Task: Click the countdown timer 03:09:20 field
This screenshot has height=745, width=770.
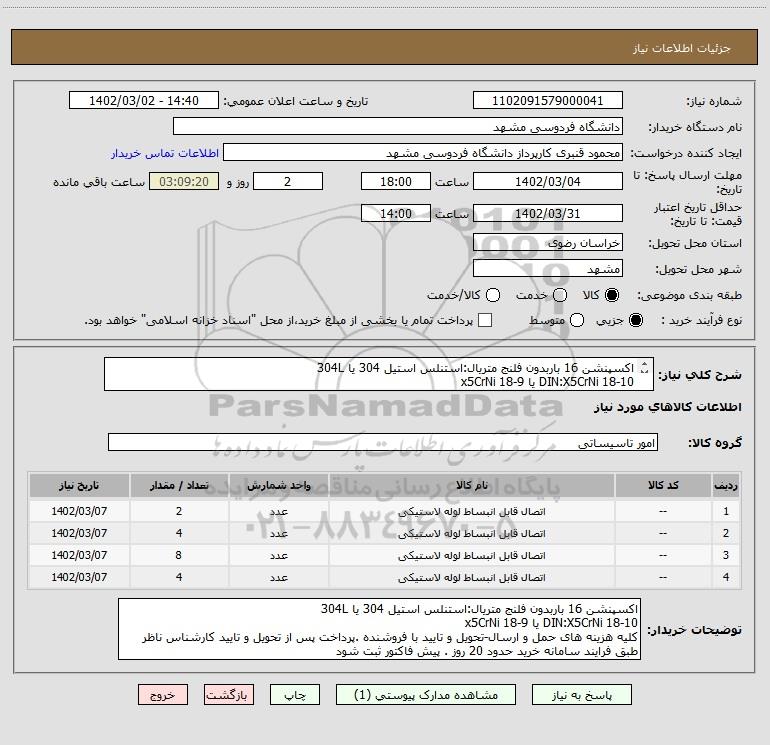Action: 184,181
